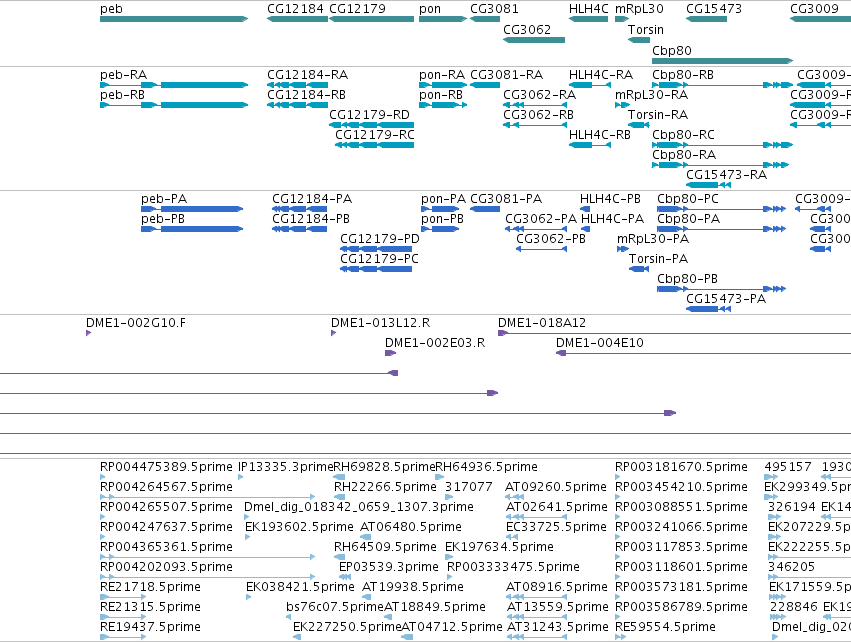Select the Torsin gene label
The height and width of the screenshot is (642, 851).
point(646,29)
